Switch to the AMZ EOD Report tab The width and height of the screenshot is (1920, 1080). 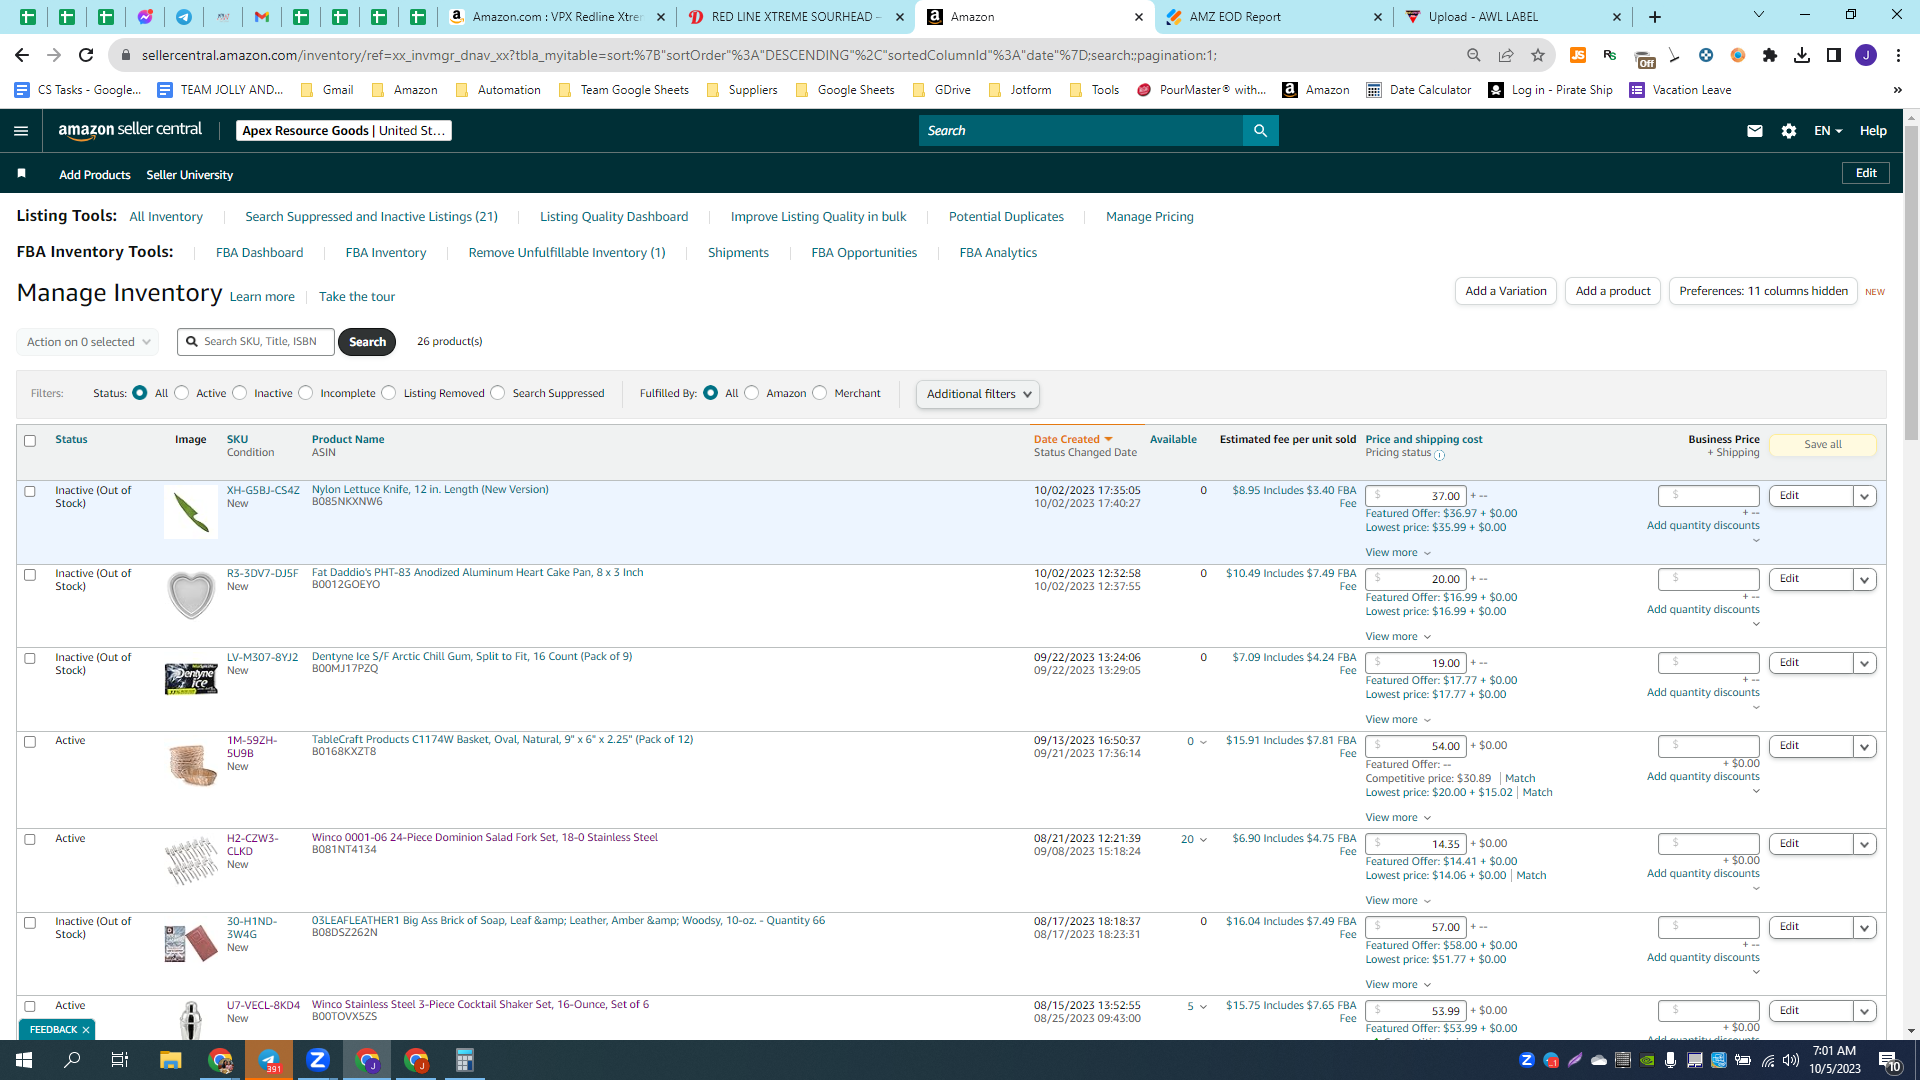(1274, 17)
